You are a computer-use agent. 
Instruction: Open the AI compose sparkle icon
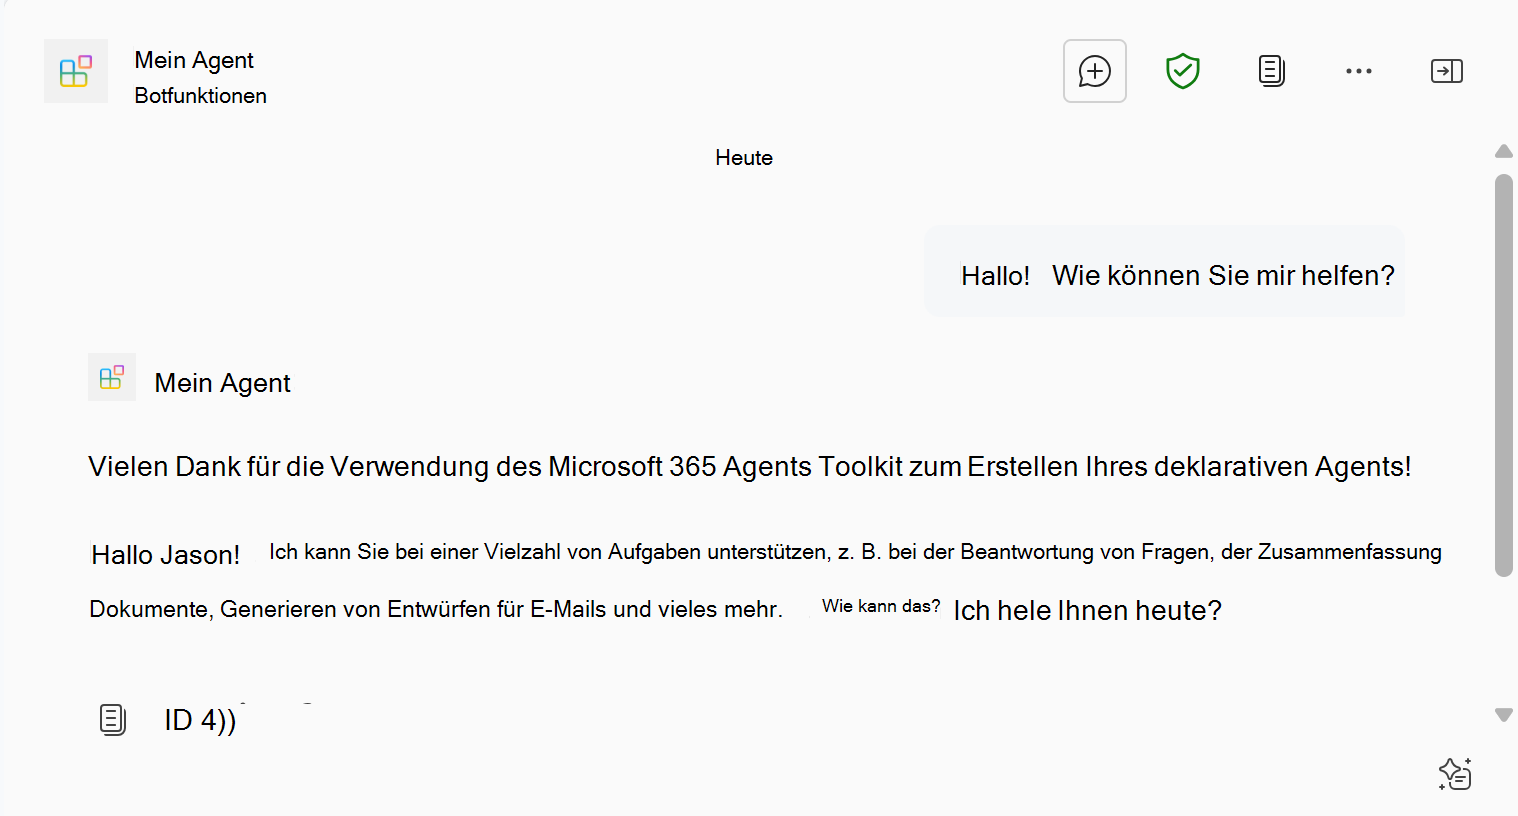click(1457, 773)
